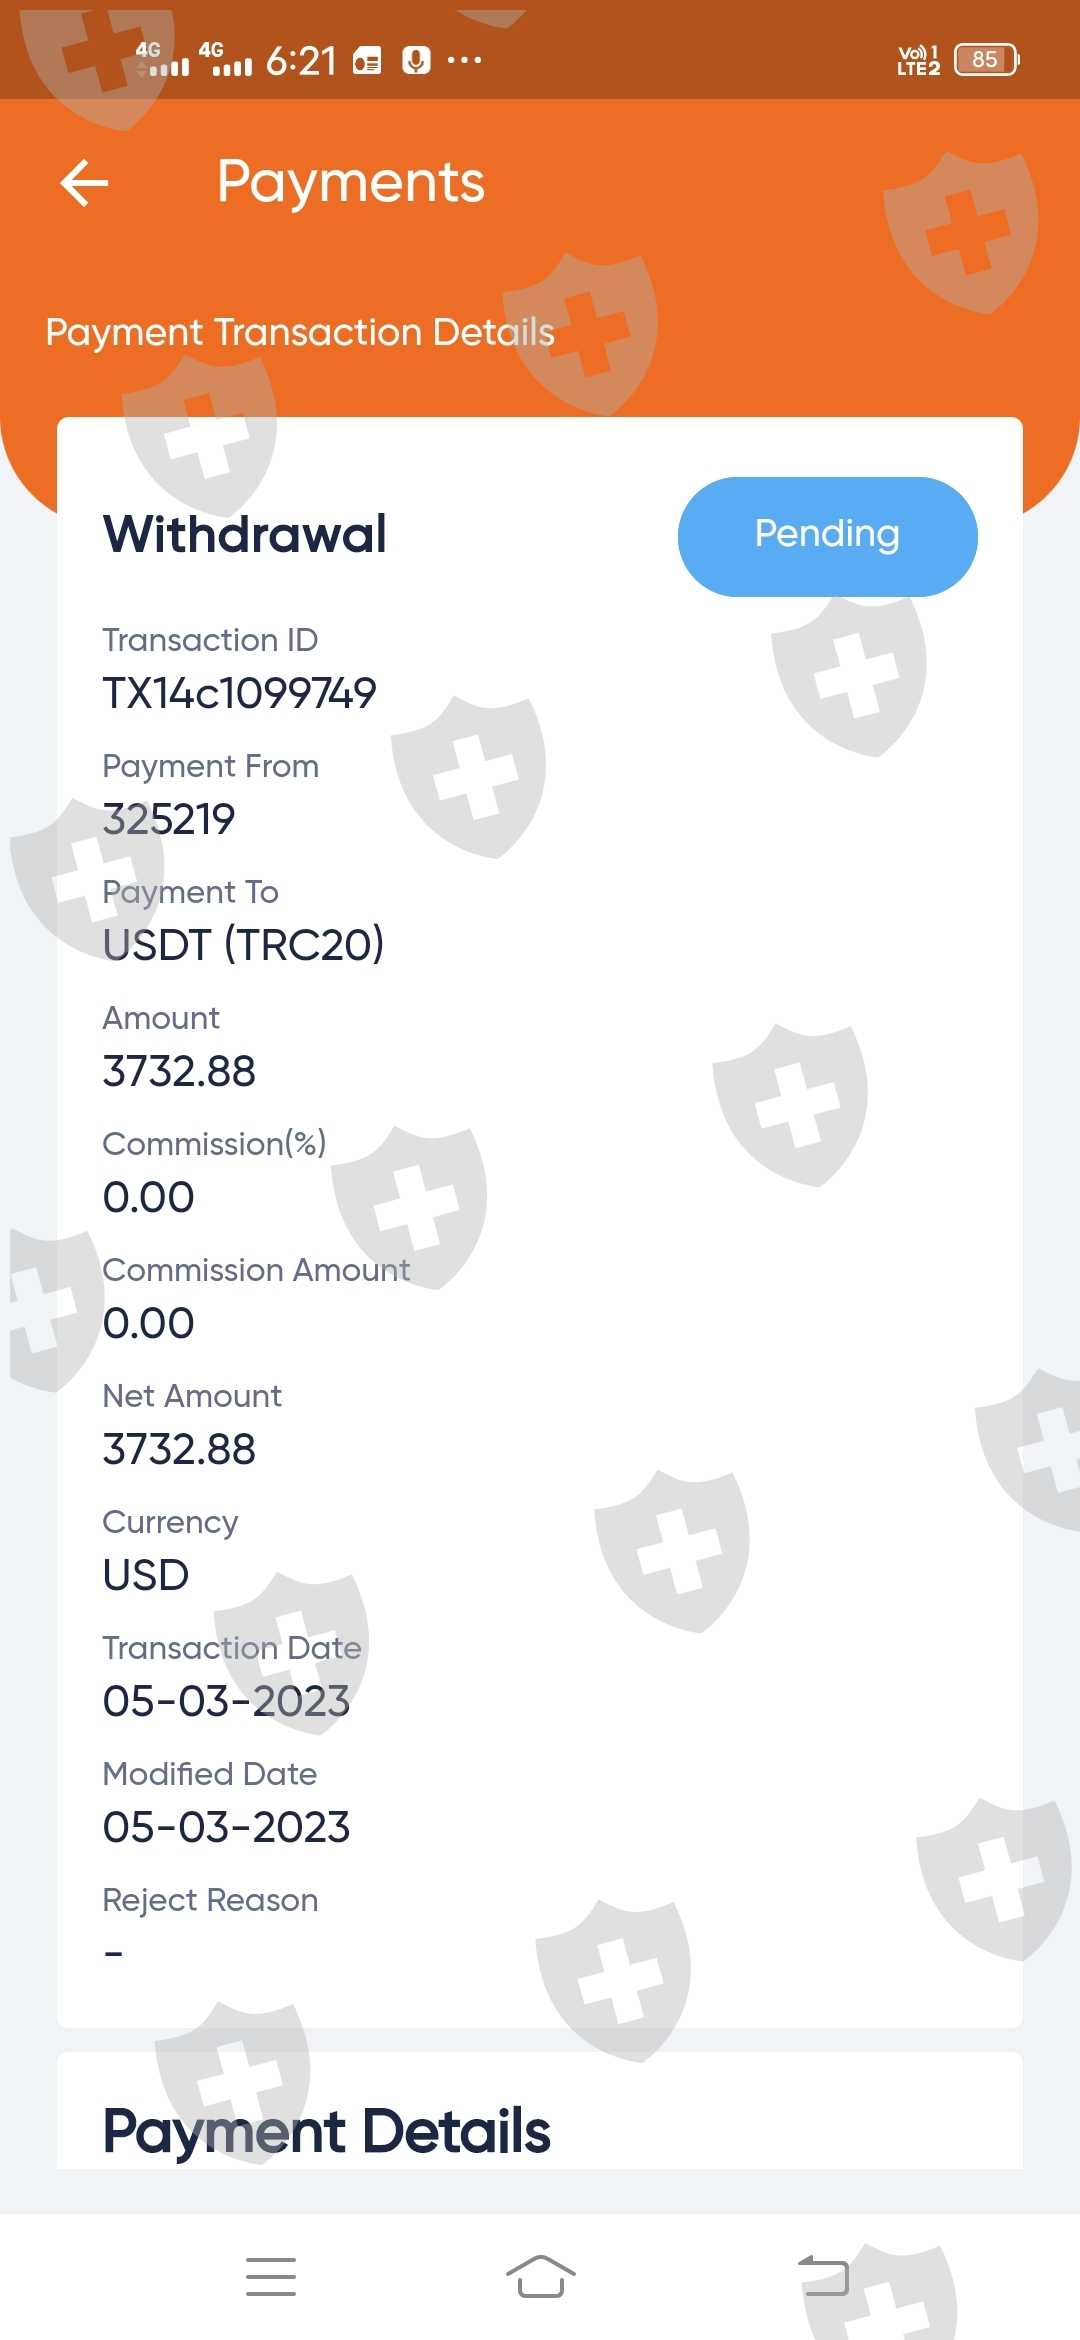
Task: Tap the battery indicator icon
Action: [986, 60]
